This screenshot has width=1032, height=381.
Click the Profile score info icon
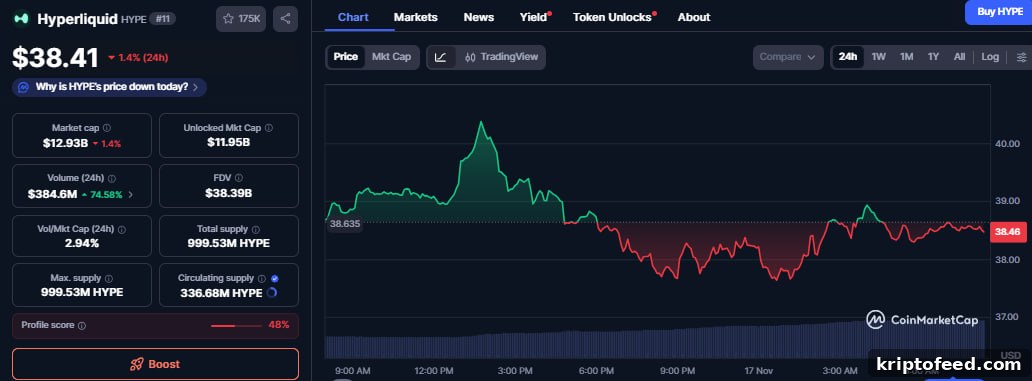click(82, 326)
